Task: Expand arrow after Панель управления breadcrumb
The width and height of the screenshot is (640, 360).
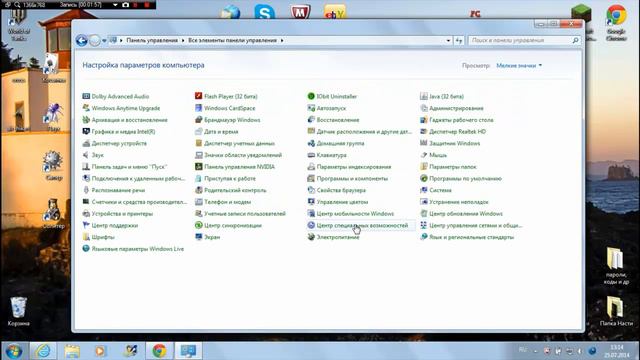Action: pyautogui.click(x=183, y=40)
